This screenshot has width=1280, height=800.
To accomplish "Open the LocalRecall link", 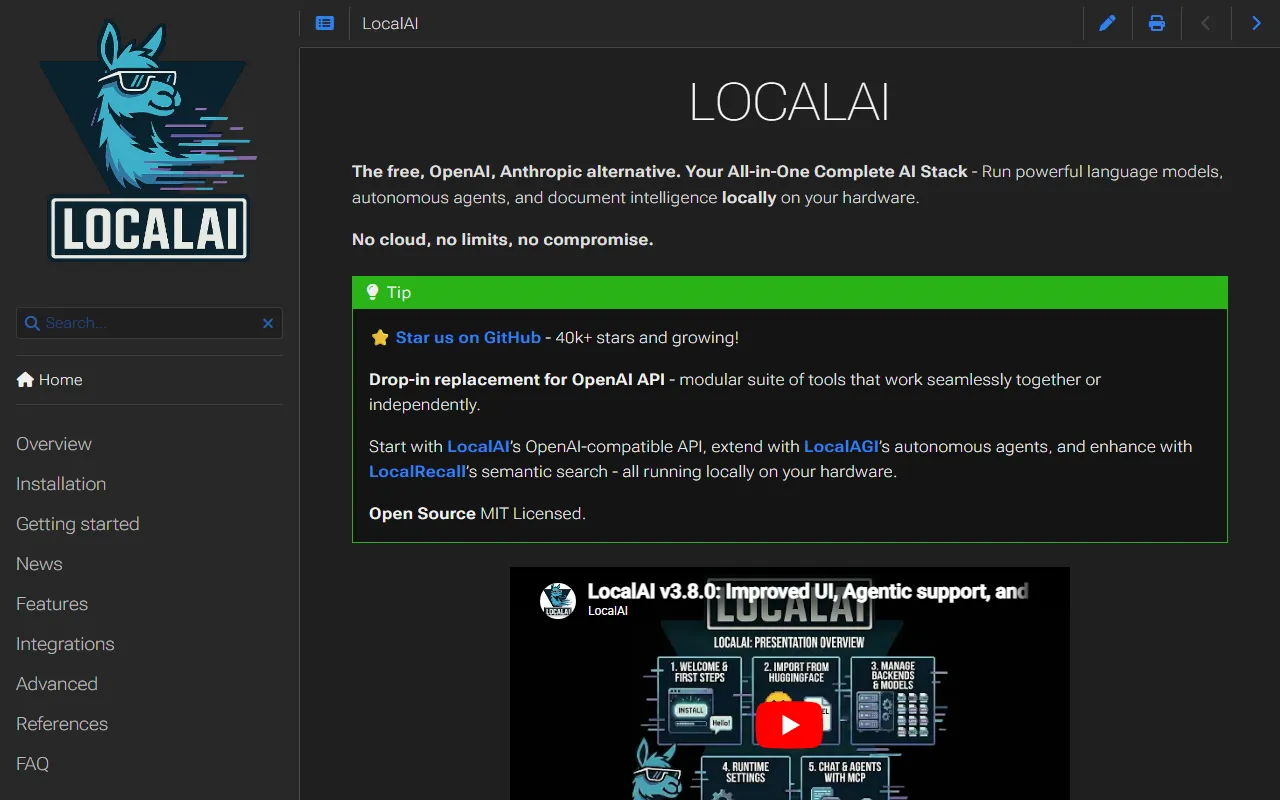I will click(x=417, y=471).
